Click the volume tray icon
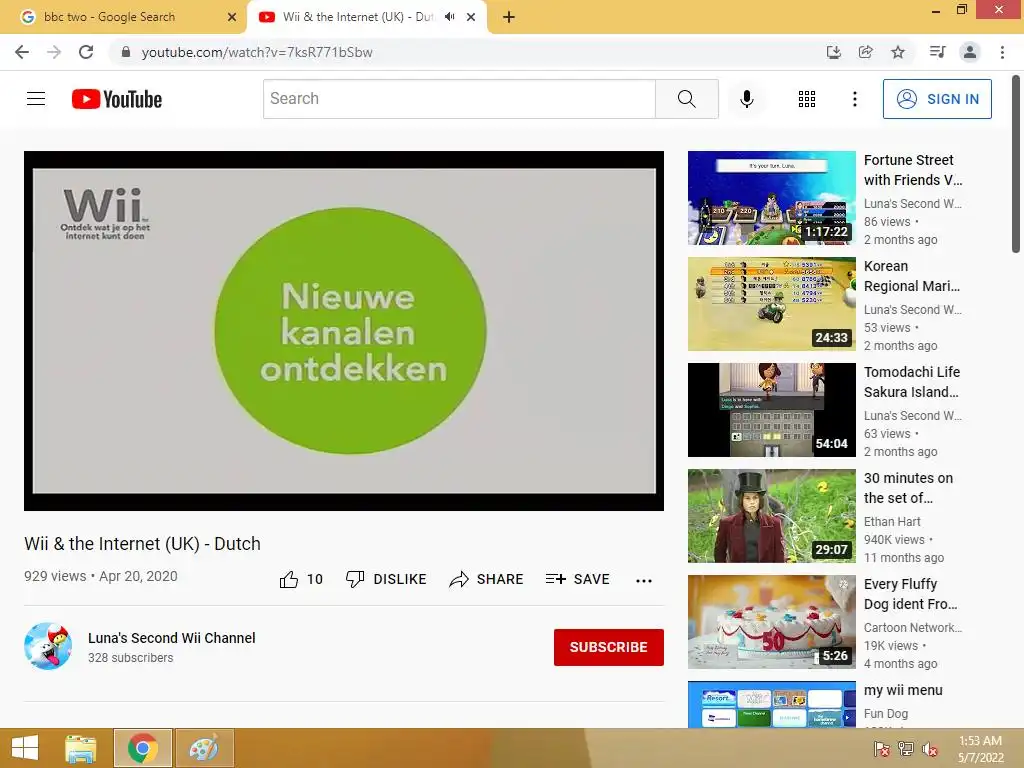The width and height of the screenshot is (1024, 768). click(x=929, y=748)
